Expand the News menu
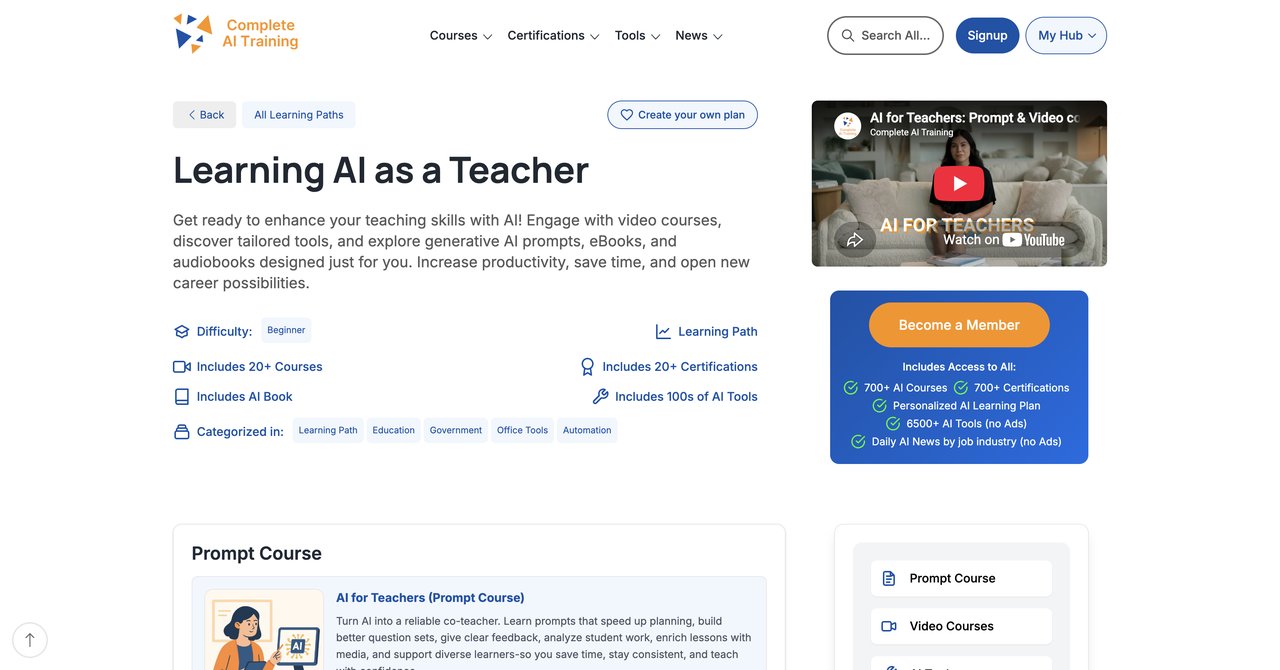 tap(699, 36)
